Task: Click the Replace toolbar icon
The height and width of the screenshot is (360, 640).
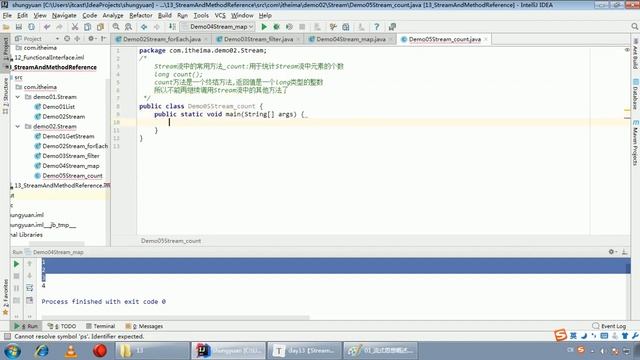Action: point(129,27)
